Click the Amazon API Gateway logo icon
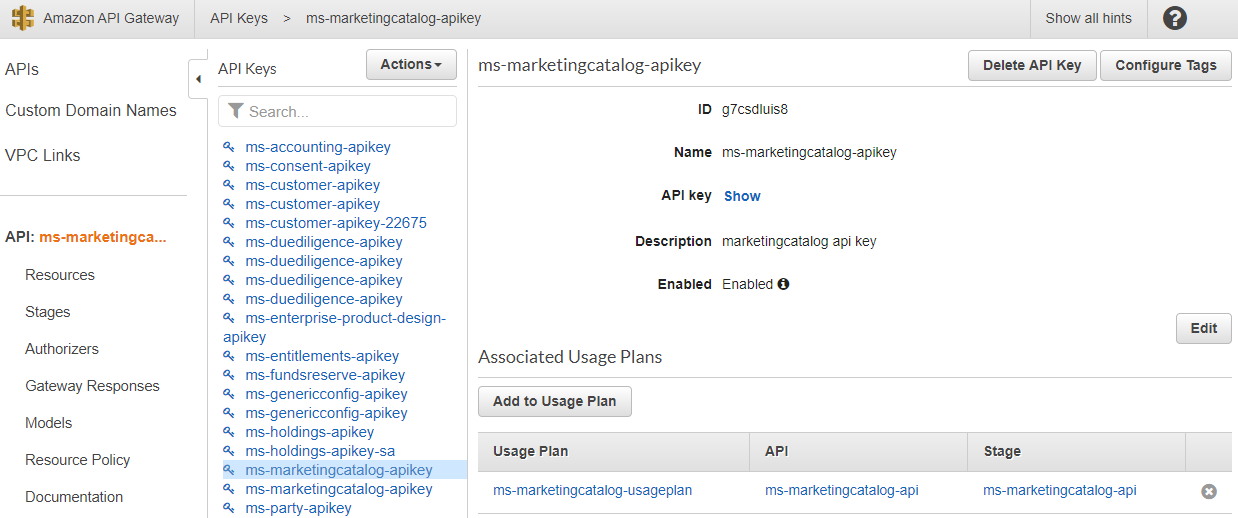1238x518 pixels. [x=22, y=18]
